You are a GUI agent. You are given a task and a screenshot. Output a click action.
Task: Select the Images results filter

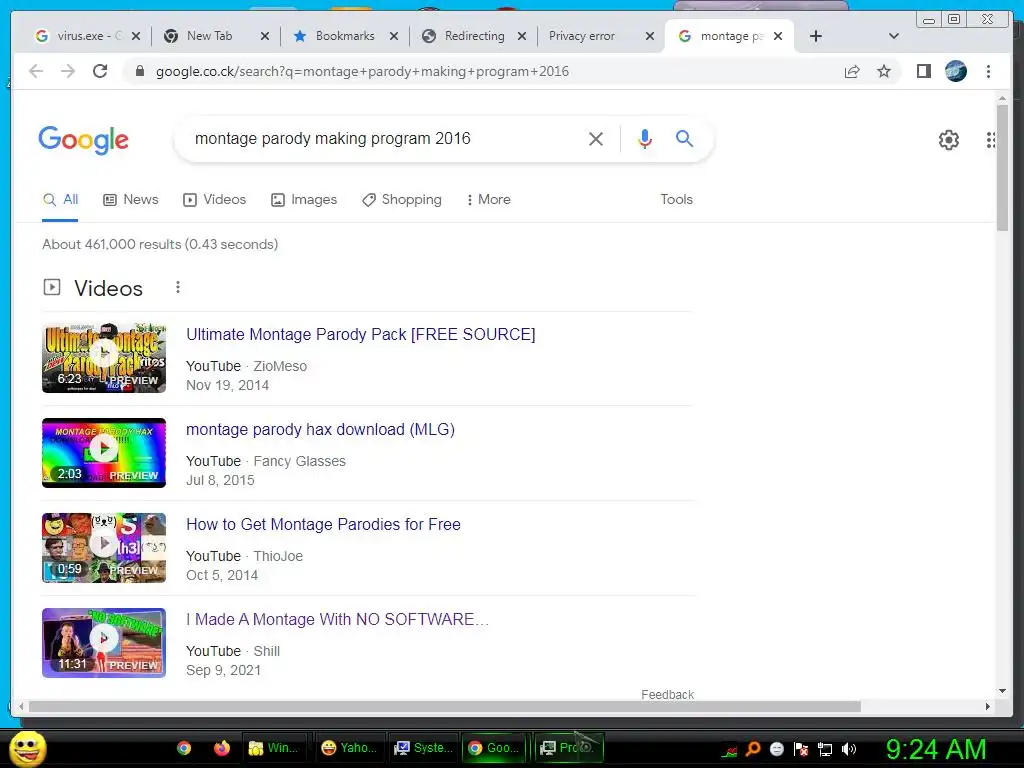(x=304, y=199)
